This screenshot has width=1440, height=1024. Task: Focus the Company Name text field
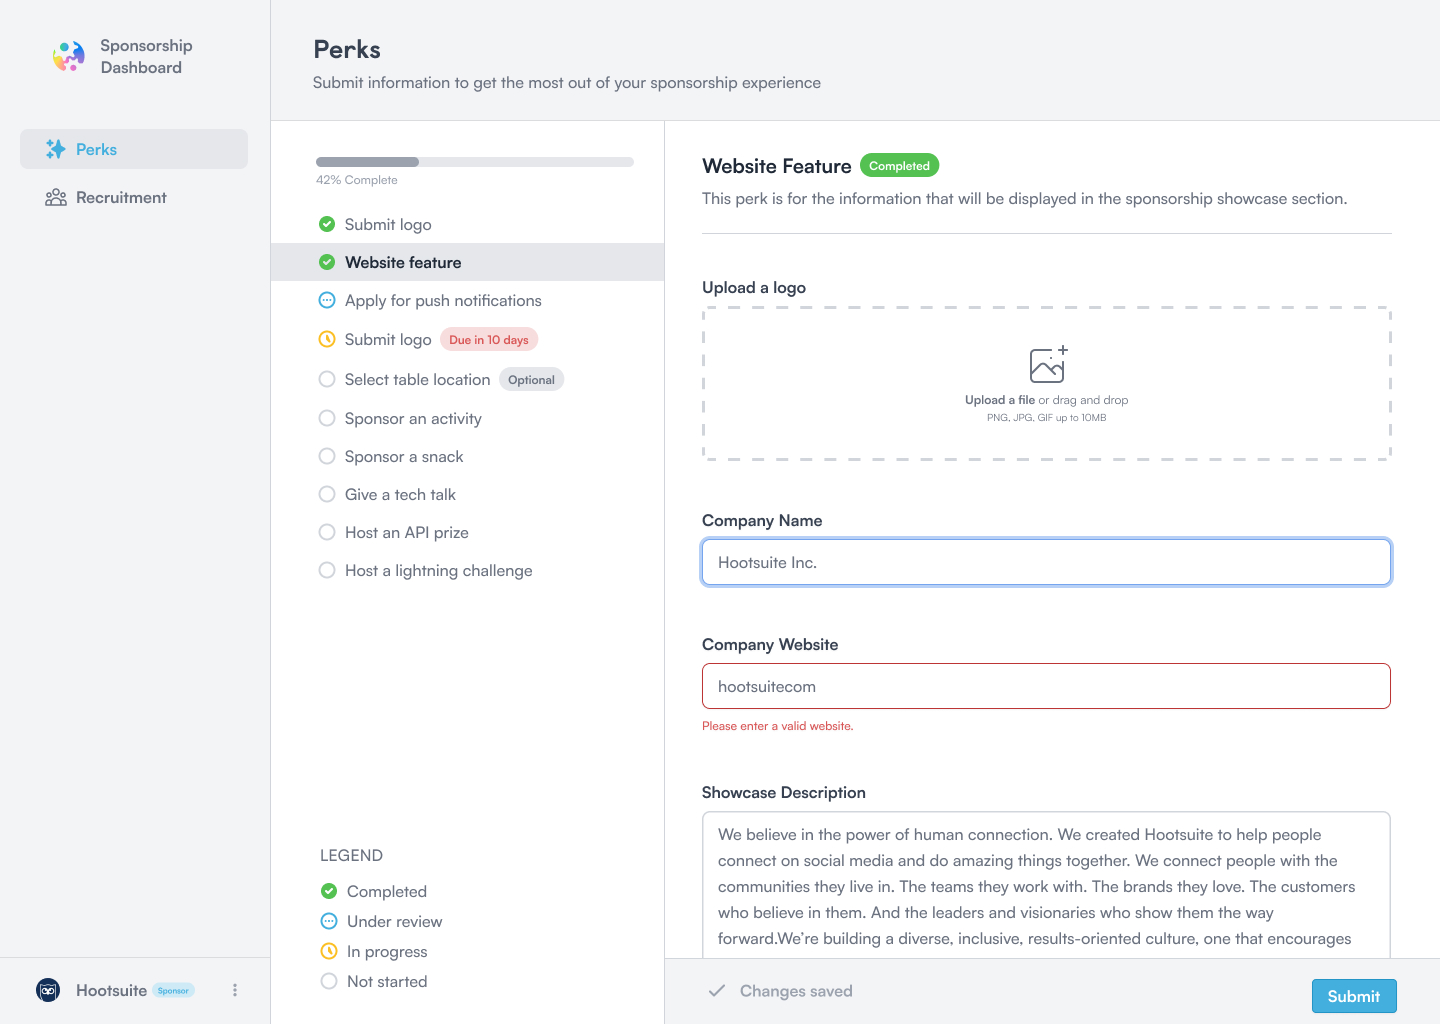coord(1046,562)
